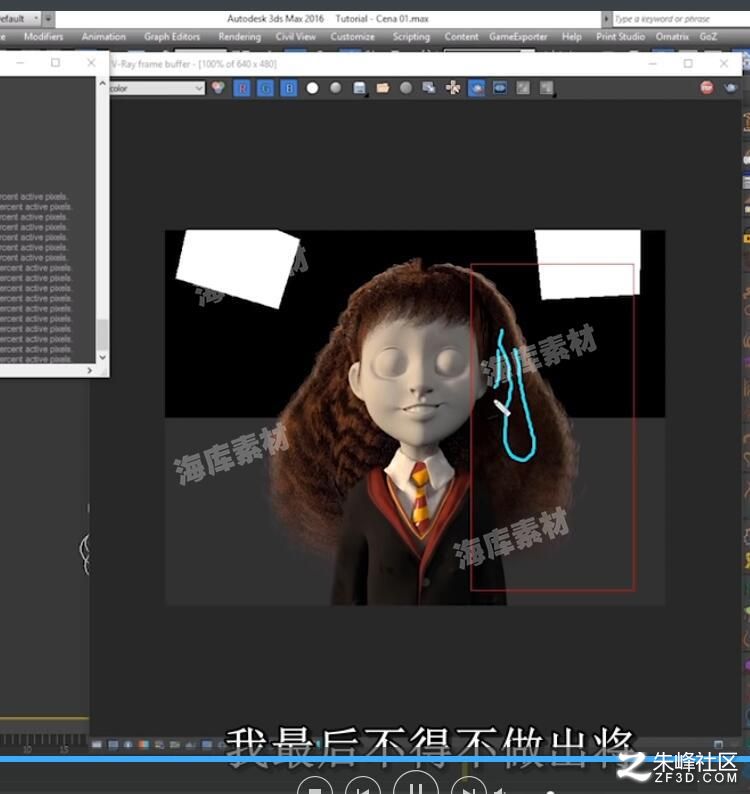Track mouse while rendering icon
Viewport: 750px width, 794px height.
[x=453, y=88]
